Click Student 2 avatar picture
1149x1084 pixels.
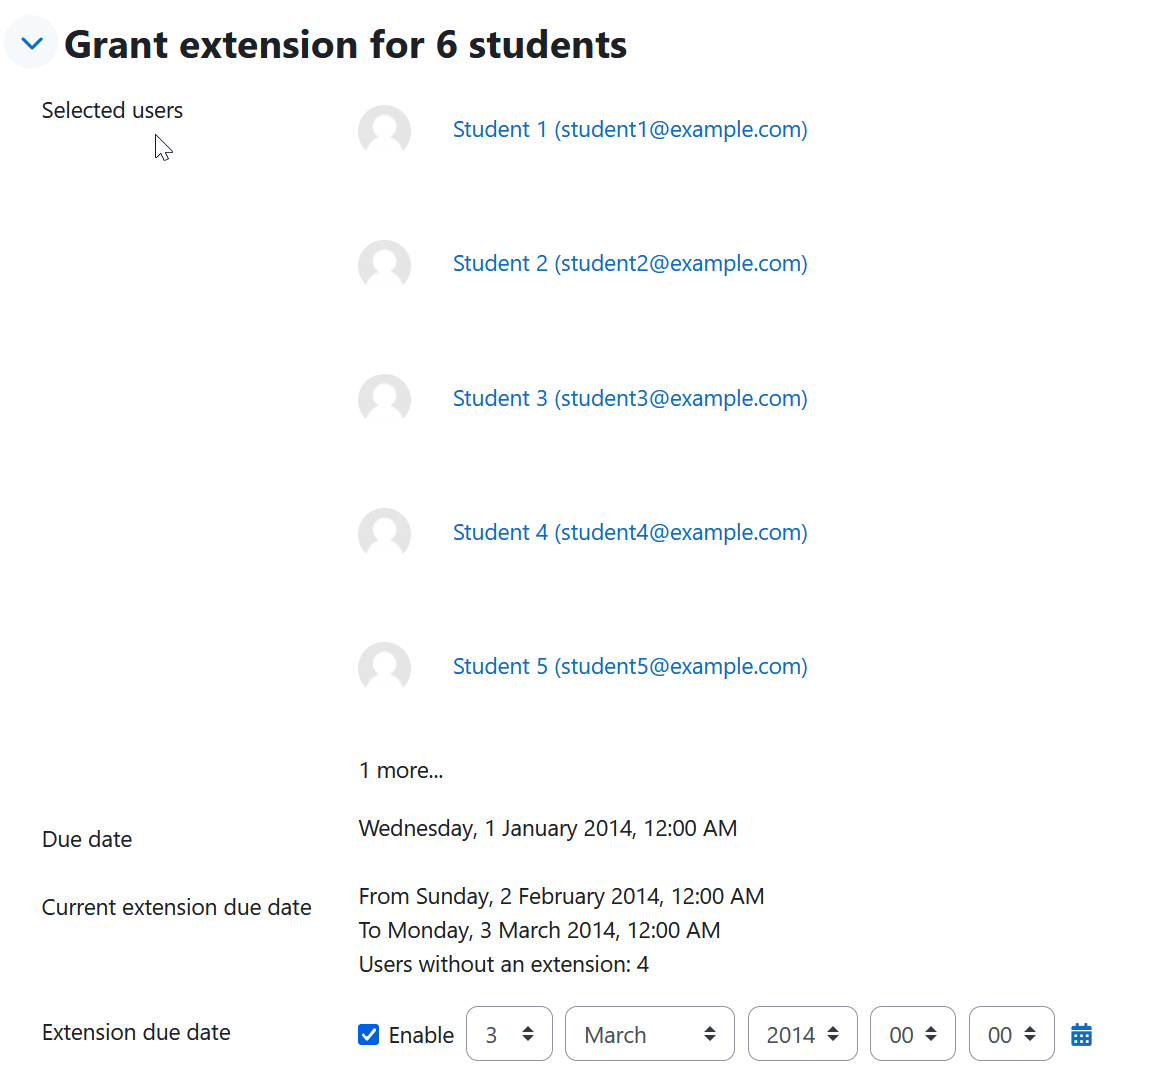coord(384,265)
